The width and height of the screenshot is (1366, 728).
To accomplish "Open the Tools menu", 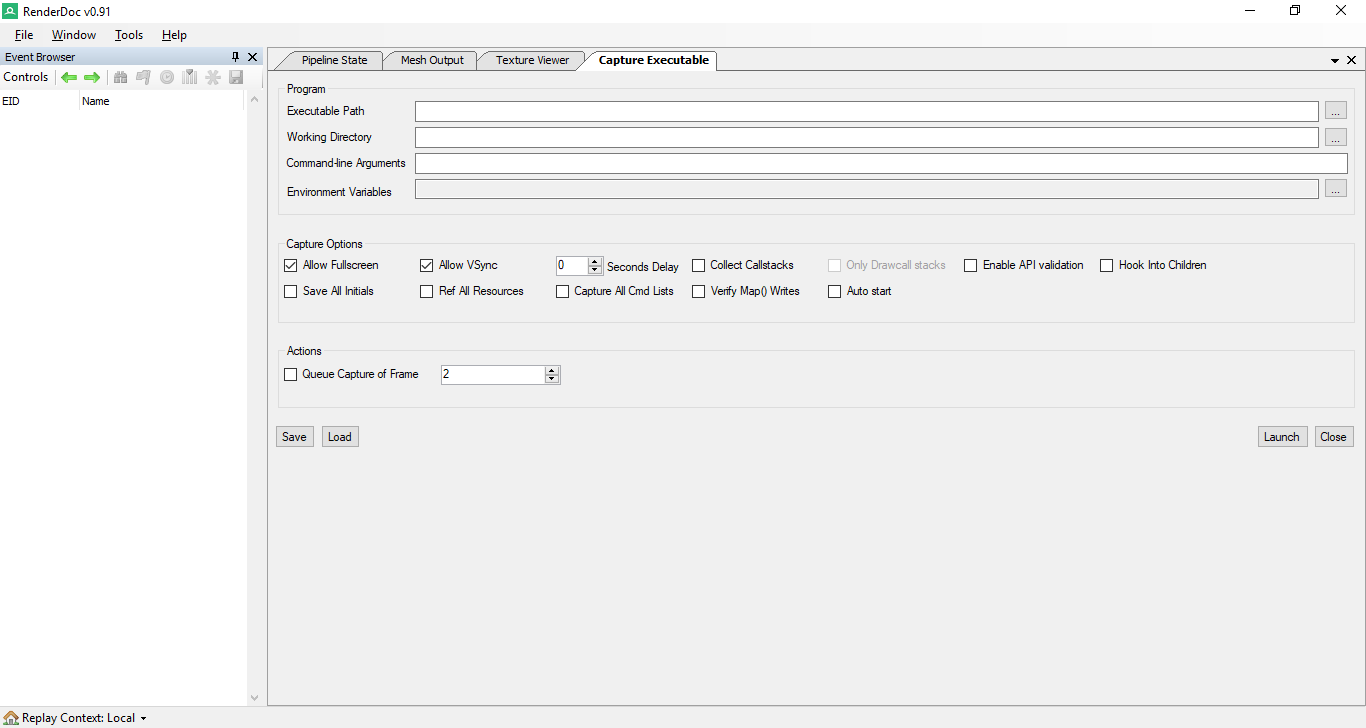I will coord(129,35).
